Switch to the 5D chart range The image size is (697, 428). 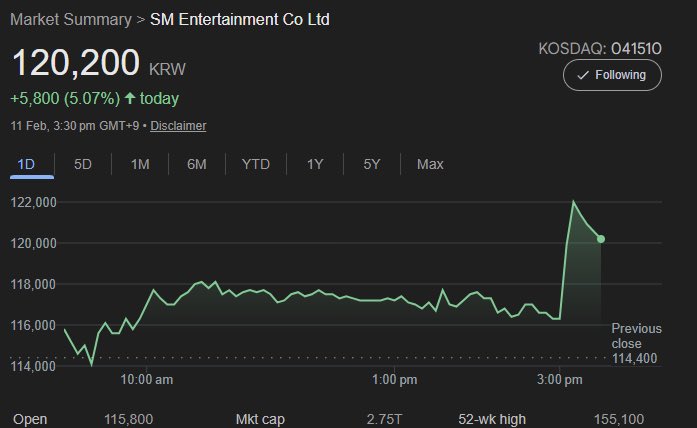click(x=83, y=164)
